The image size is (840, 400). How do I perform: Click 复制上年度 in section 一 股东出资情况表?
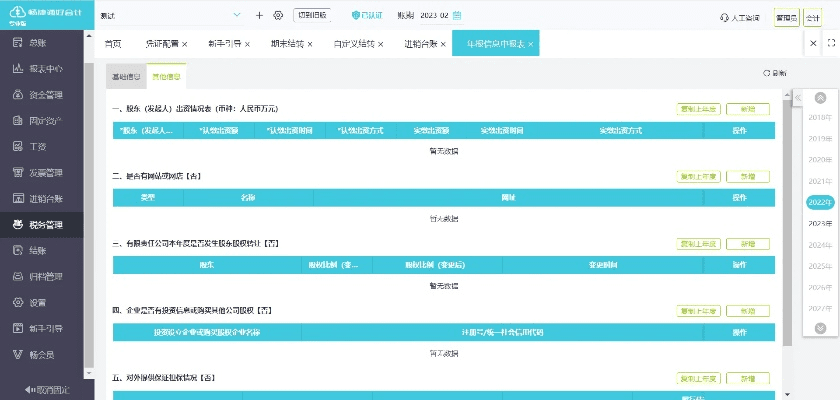pyautogui.click(x=699, y=109)
